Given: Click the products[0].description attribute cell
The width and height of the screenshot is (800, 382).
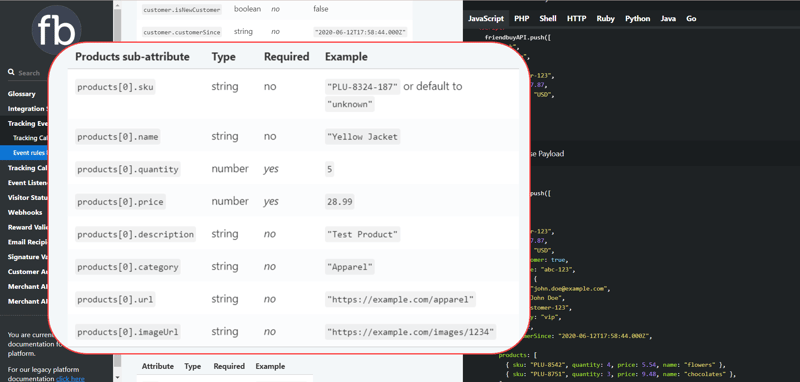Looking at the screenshot, I should [x=135, y=235].
